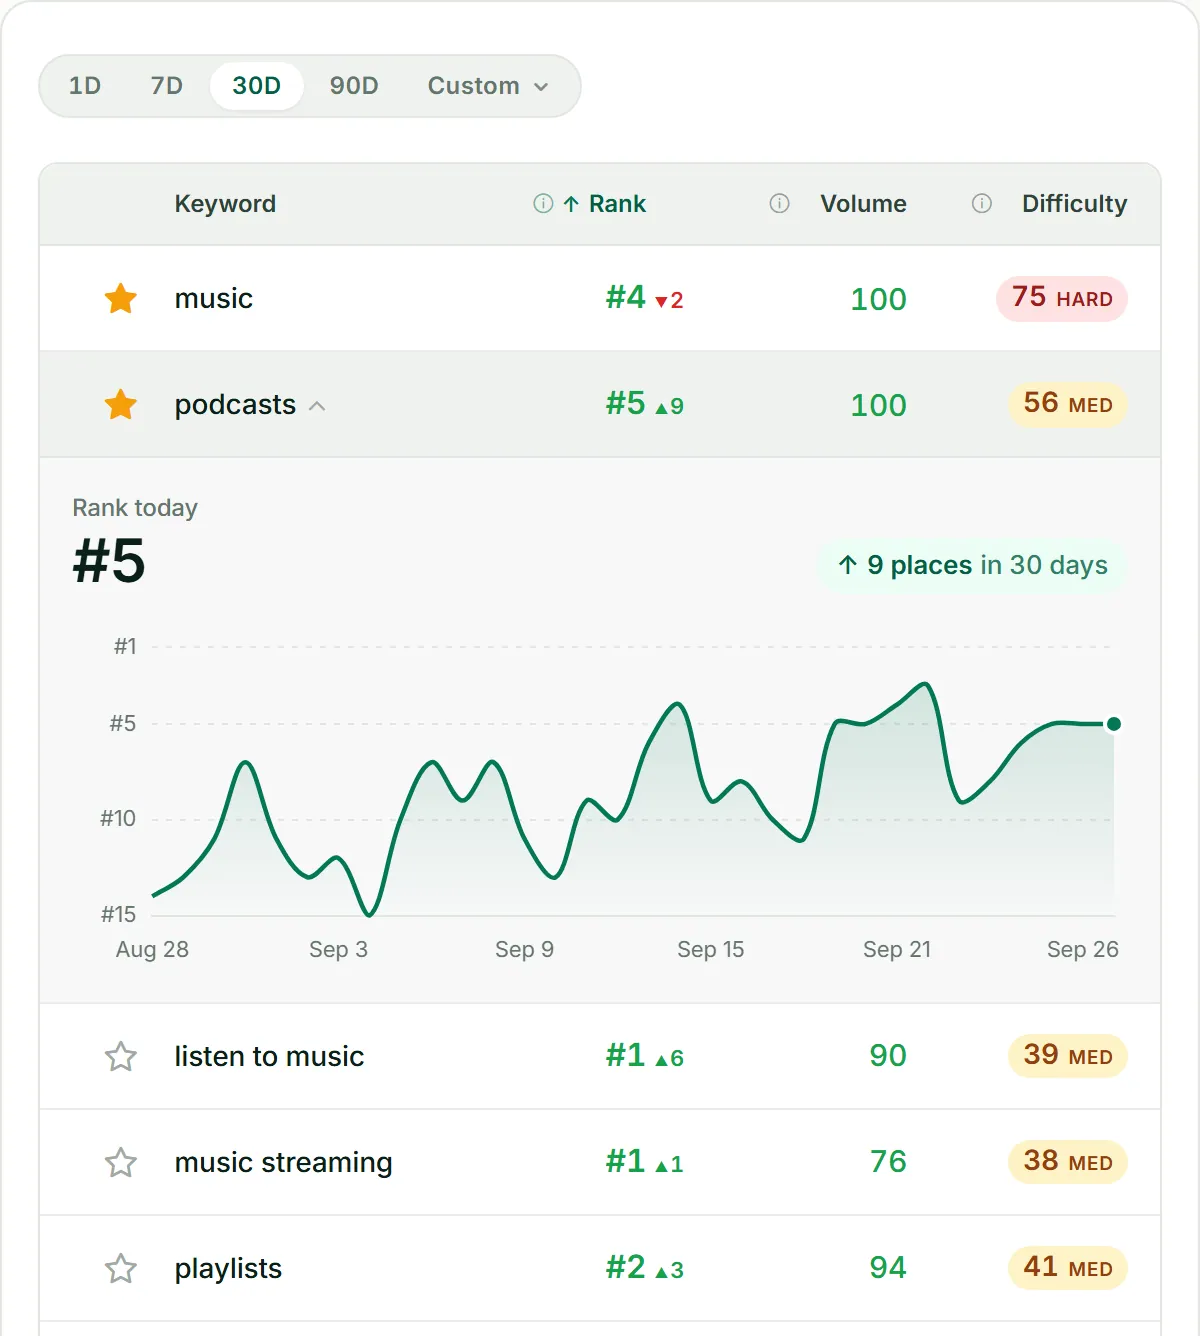Viewport: 1200px width, 1336px height.
Task: Click the '9 places in 30 days' badge
Action: coord(972,566)
